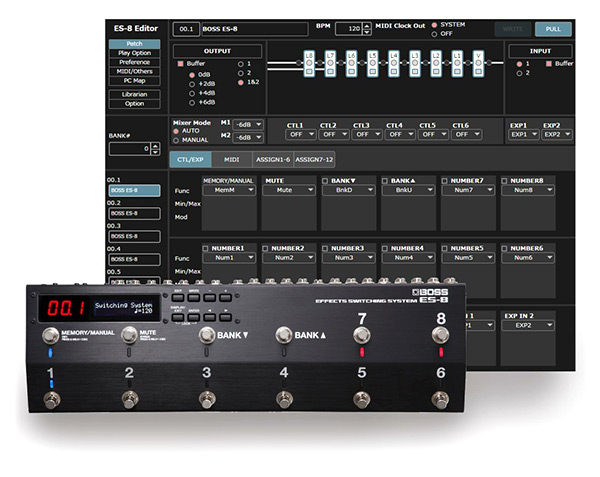Select MANUAL mixer mode

point(176,140)
